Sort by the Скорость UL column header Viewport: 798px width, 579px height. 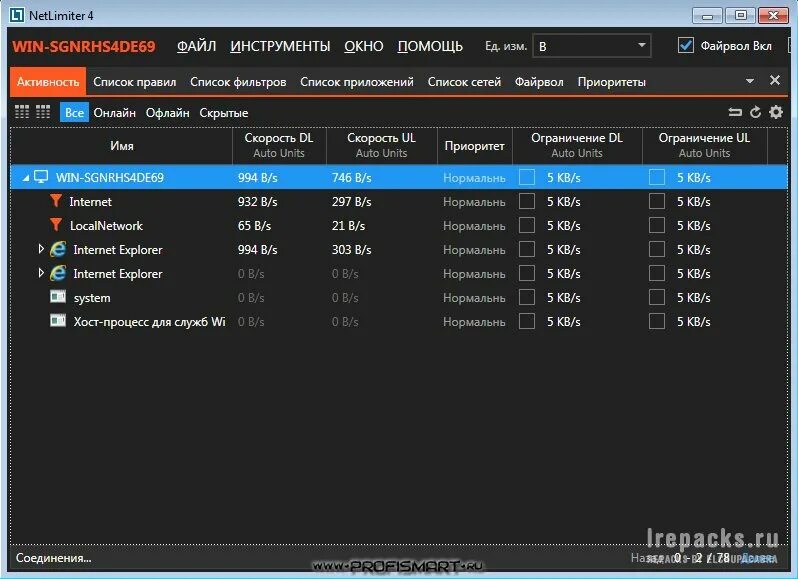tap(382, 146)
